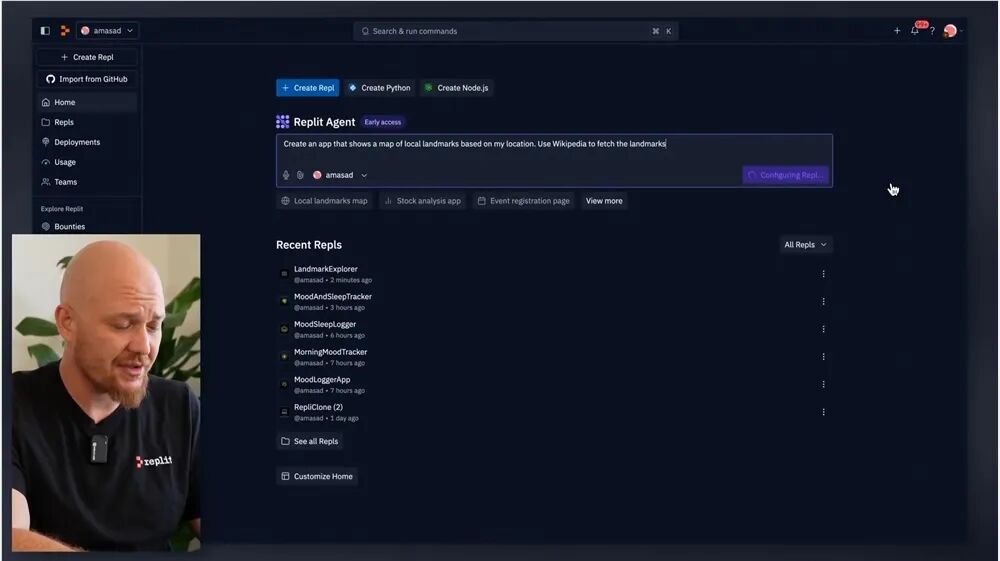Click the Search & run commands field

(515, 31)
